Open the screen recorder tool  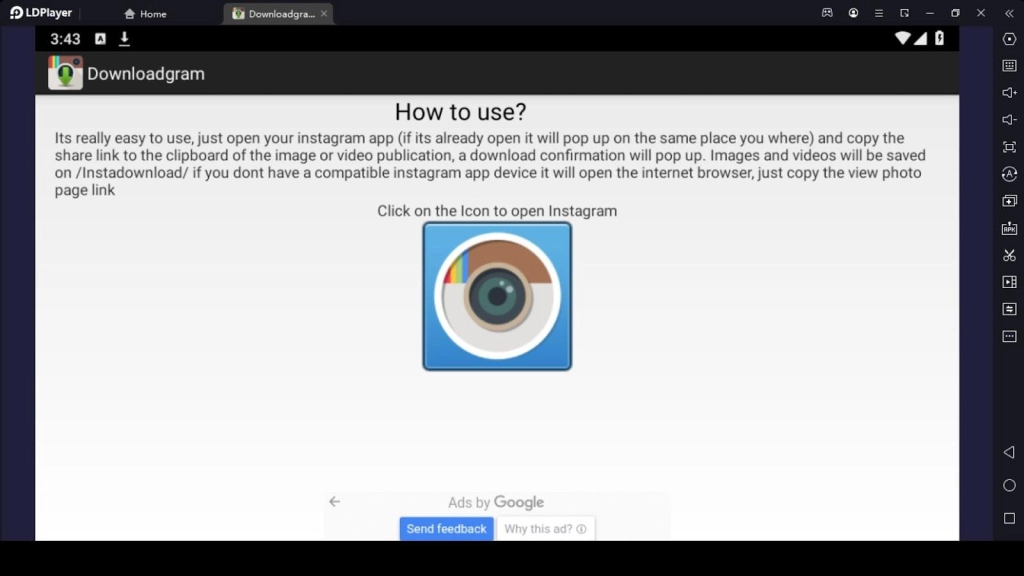[x=1009, y=282]
